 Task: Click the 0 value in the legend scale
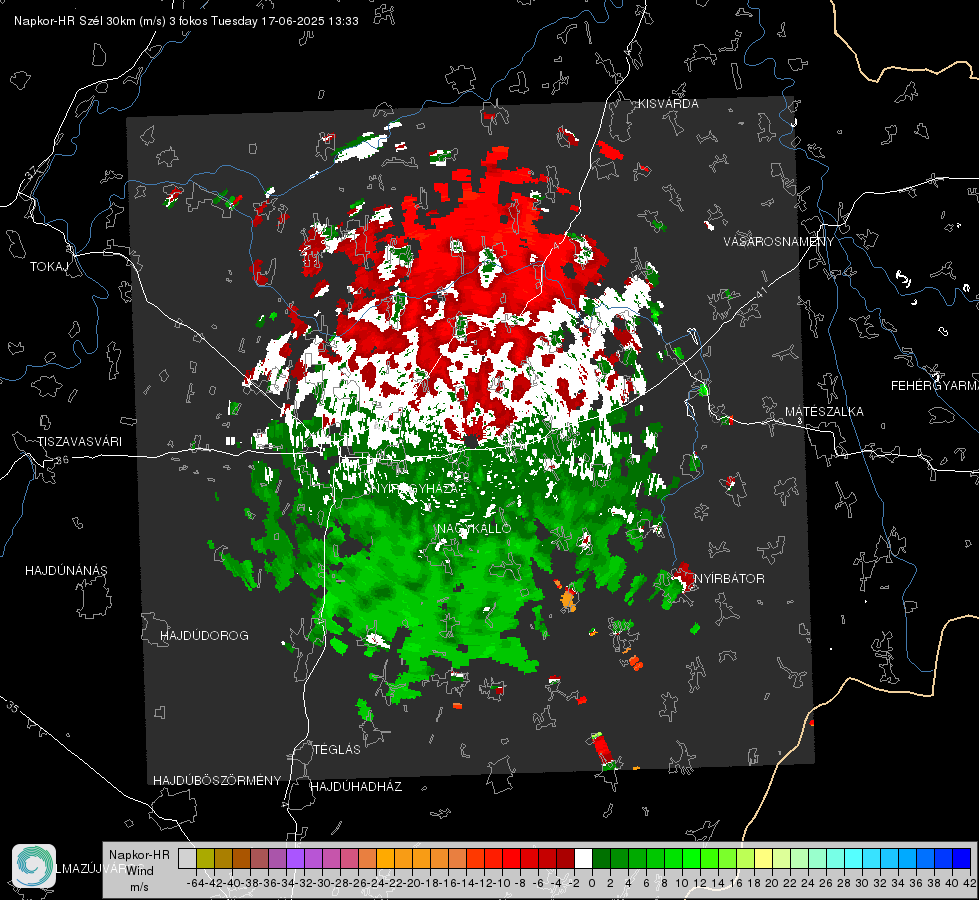(x=592, y=883)
